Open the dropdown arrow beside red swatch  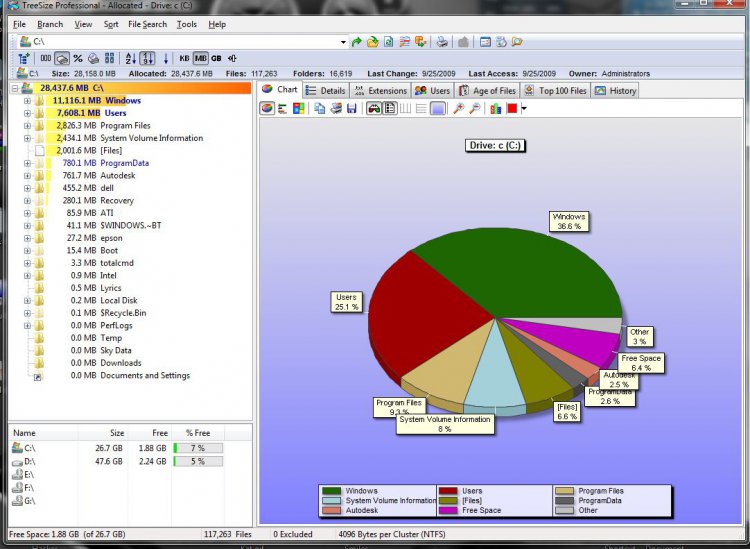pyautogui.click(x=524, y=109)
